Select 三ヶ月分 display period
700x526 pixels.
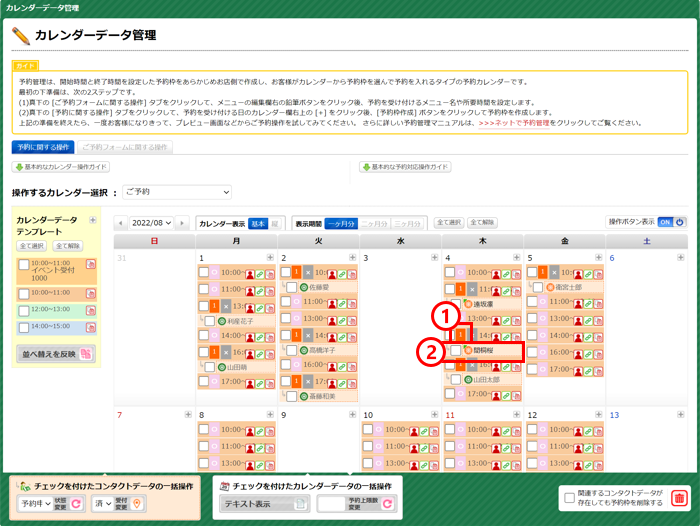[407, 224]
